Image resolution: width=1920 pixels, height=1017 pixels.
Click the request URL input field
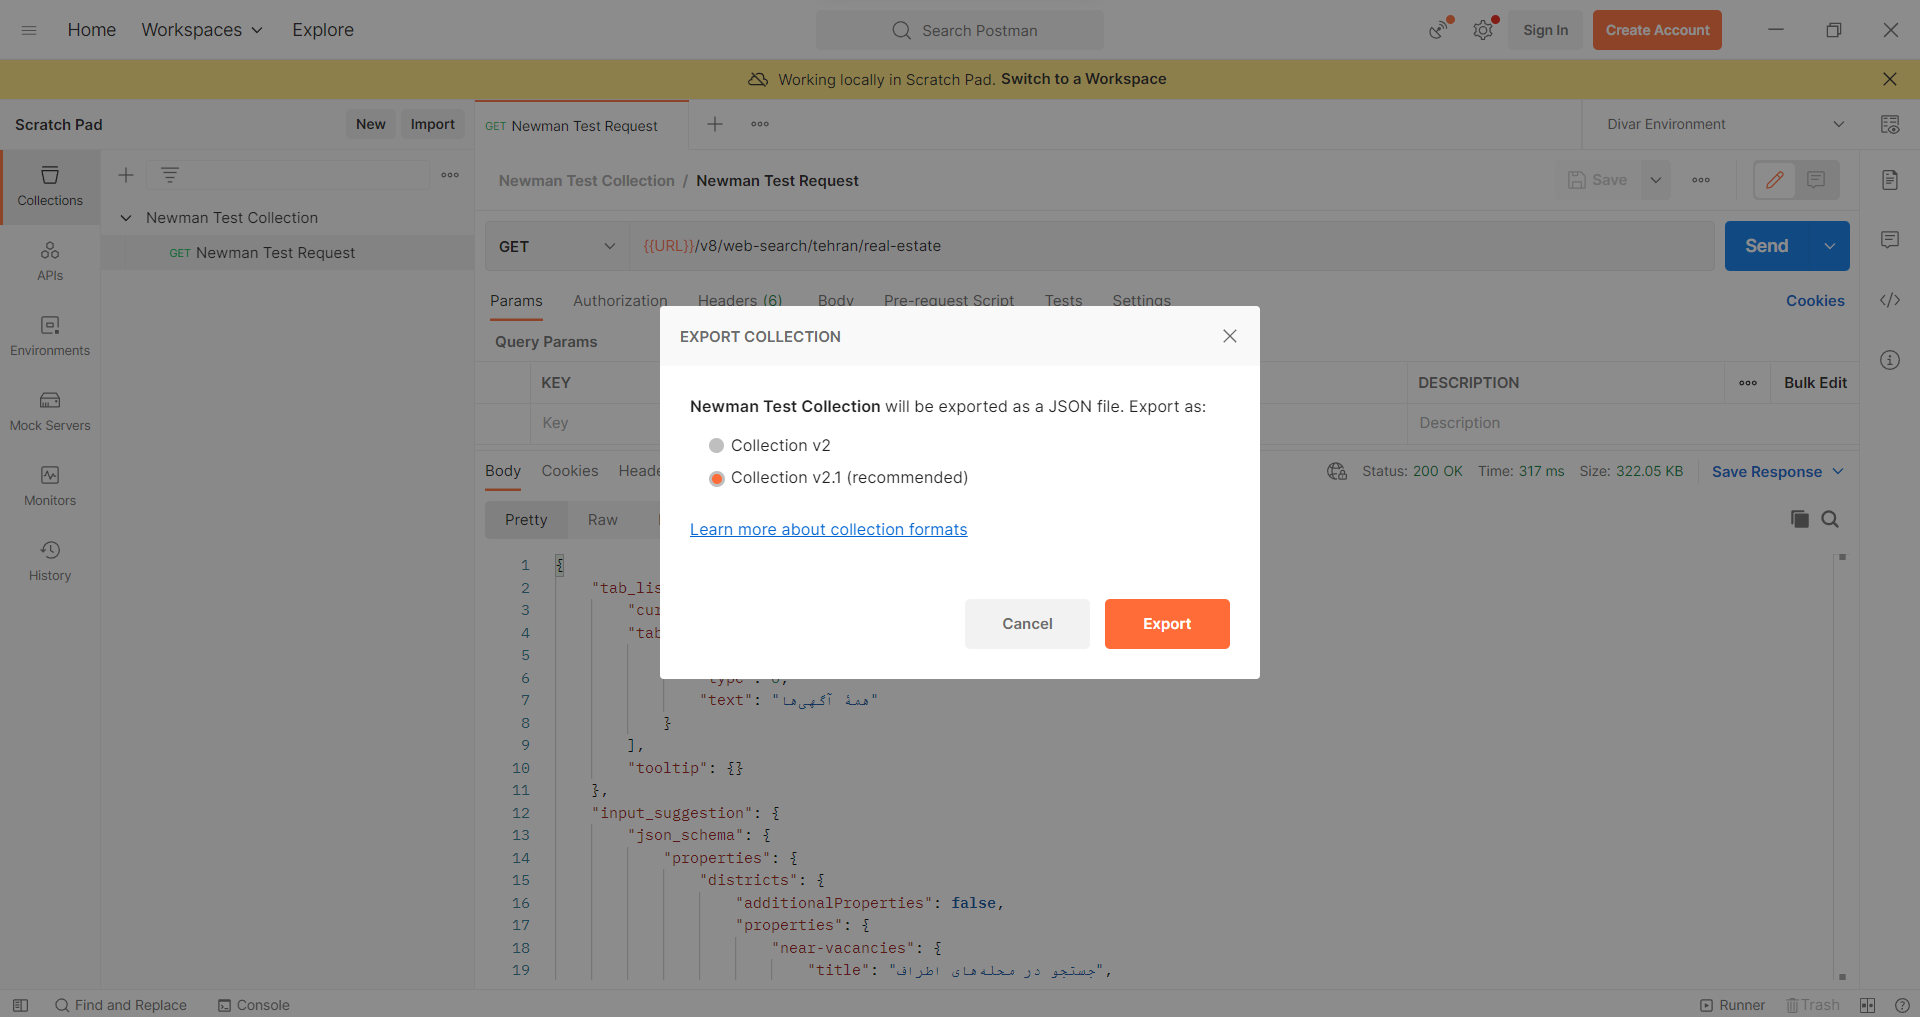point(1172,246)
